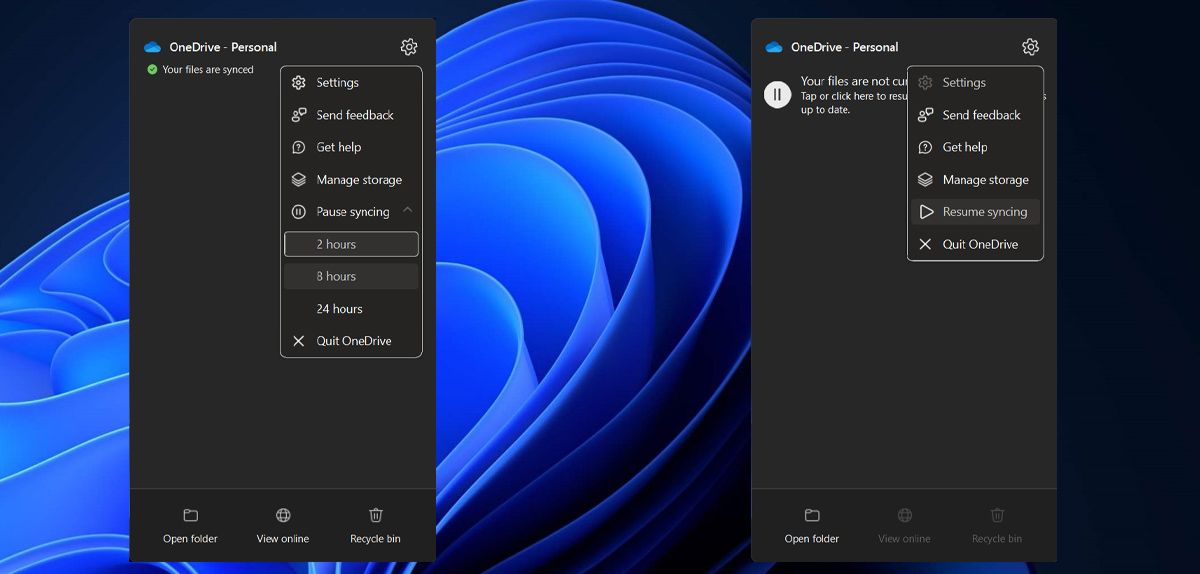The width and height of the screenshot is (1200, 574).
Task: Select Send feedback in the right menu
Action: [x=980, y=115]
